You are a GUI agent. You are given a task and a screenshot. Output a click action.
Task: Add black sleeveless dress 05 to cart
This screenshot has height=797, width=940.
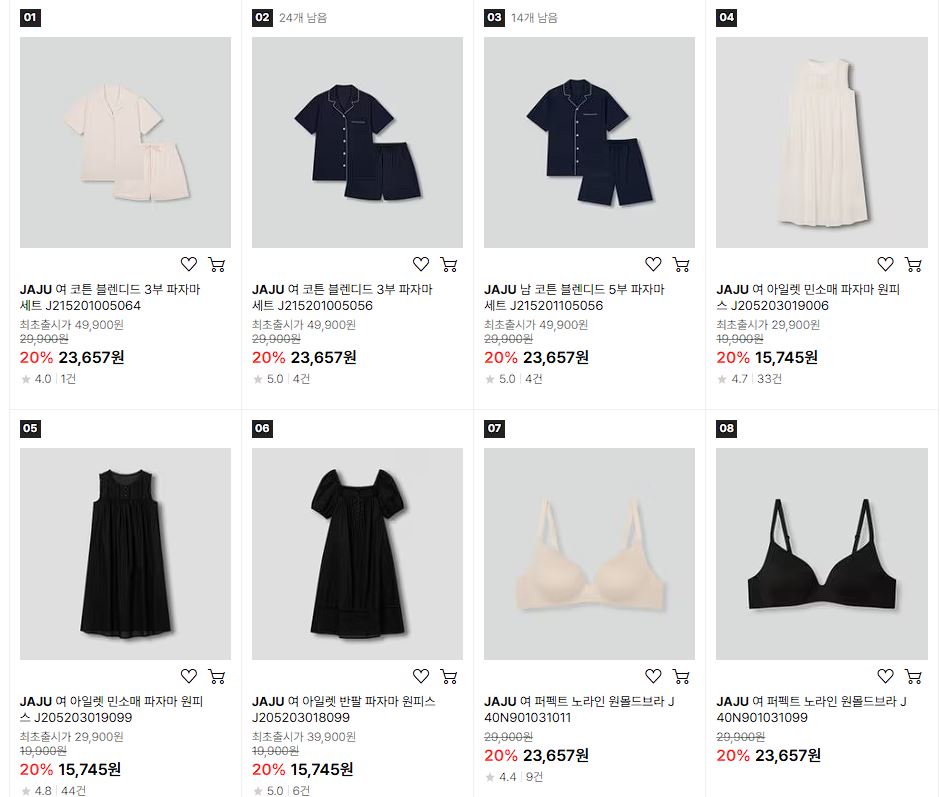click(216, 676)
